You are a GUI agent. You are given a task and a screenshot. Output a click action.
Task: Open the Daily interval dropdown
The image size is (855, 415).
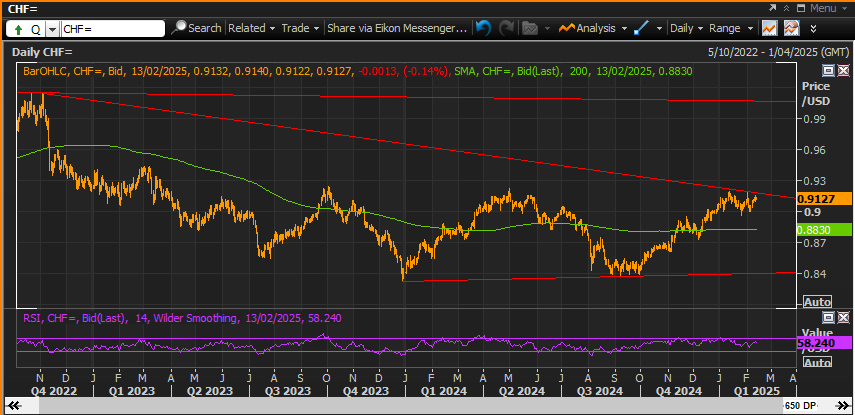687,28
